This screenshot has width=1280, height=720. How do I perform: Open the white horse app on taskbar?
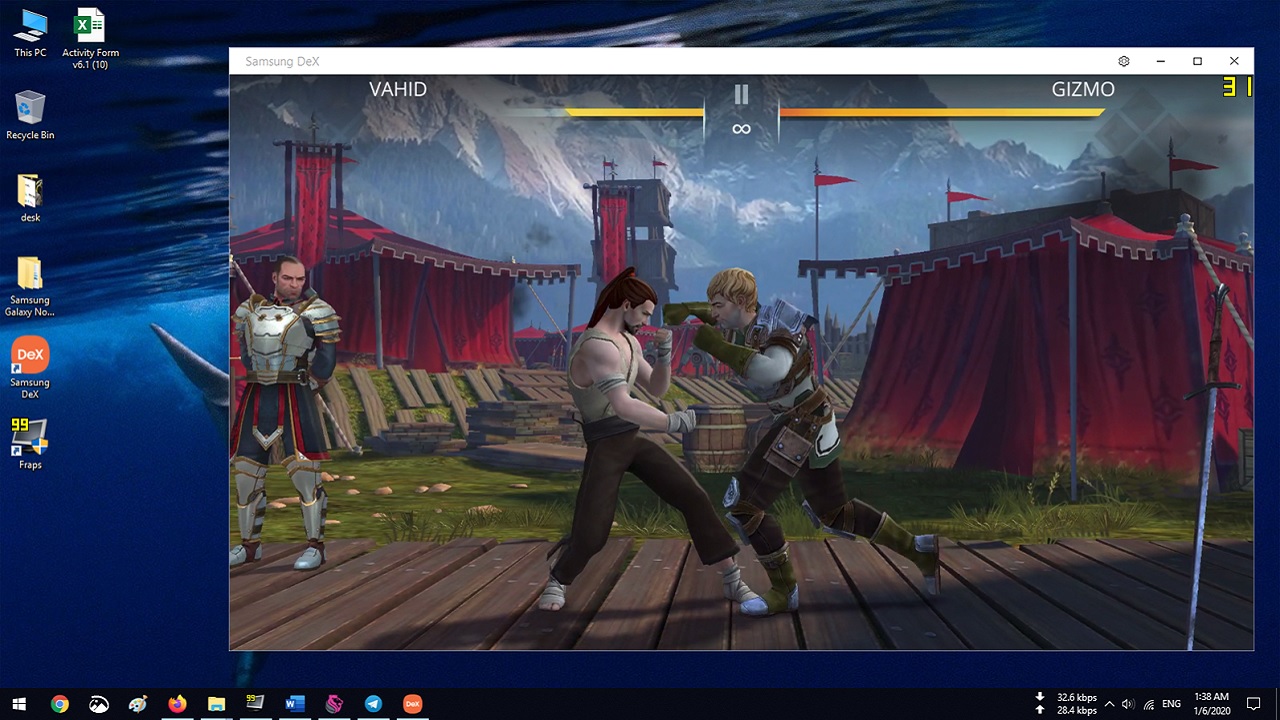coord(98,704)
